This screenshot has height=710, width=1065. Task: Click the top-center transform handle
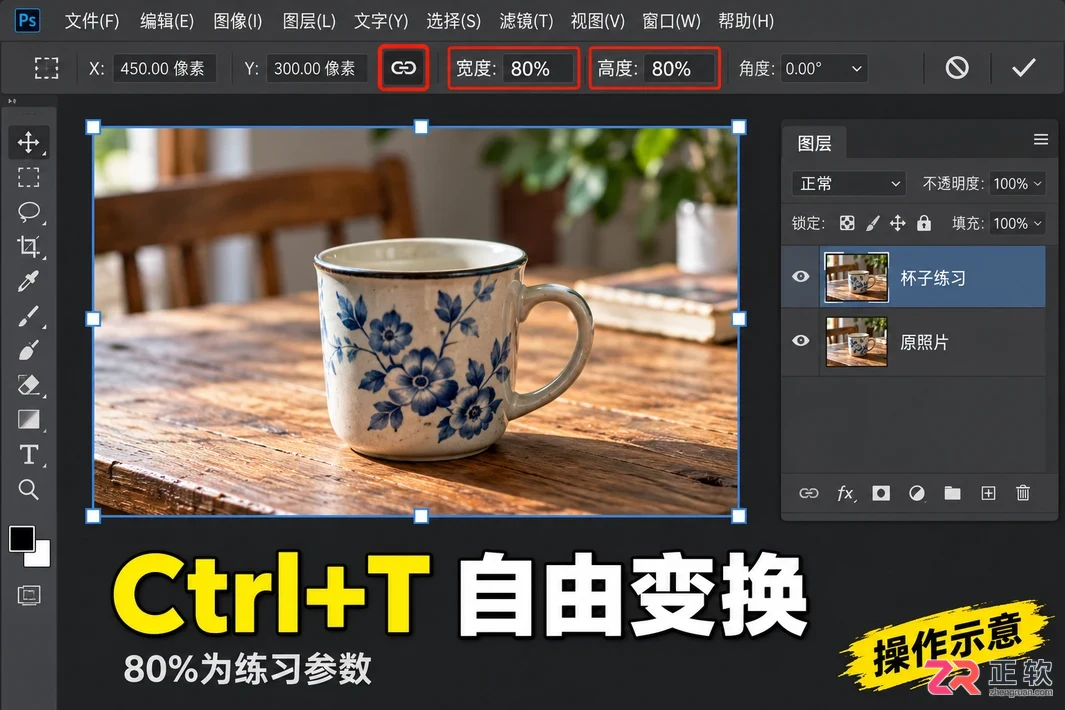pyautogui.click(x=421, y=127)
